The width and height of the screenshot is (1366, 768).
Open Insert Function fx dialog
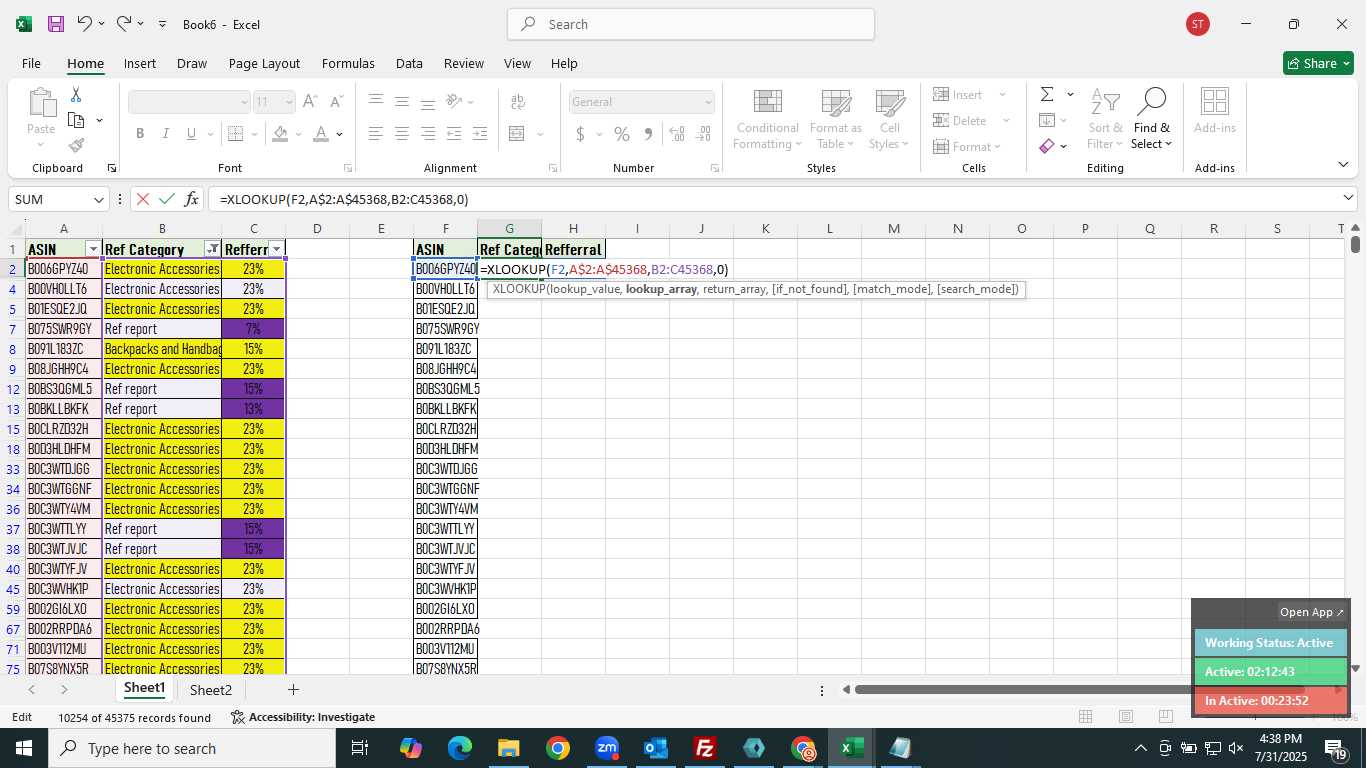(x=191, y=199)
